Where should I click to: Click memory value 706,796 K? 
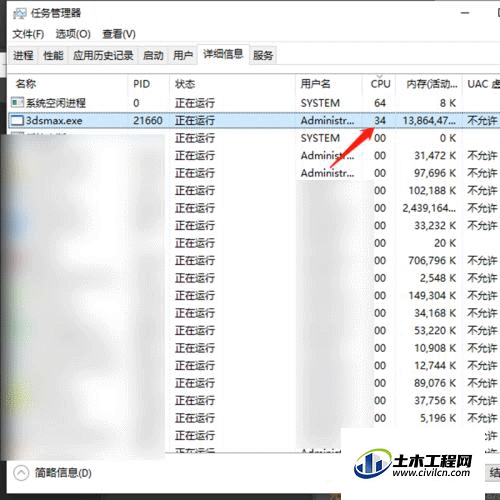pos(432,260)
